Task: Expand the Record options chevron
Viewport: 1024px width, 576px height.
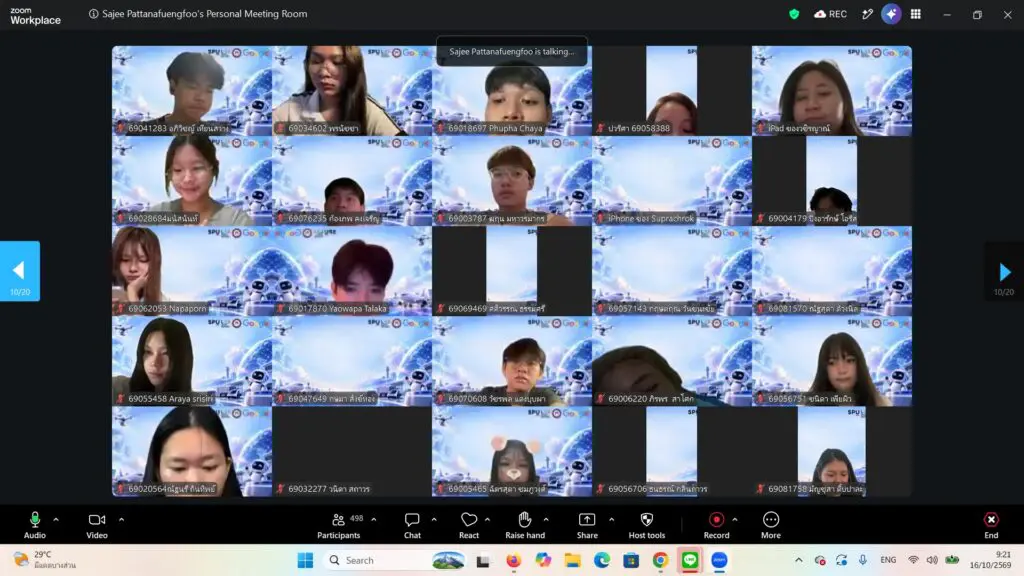Action: 735,520
